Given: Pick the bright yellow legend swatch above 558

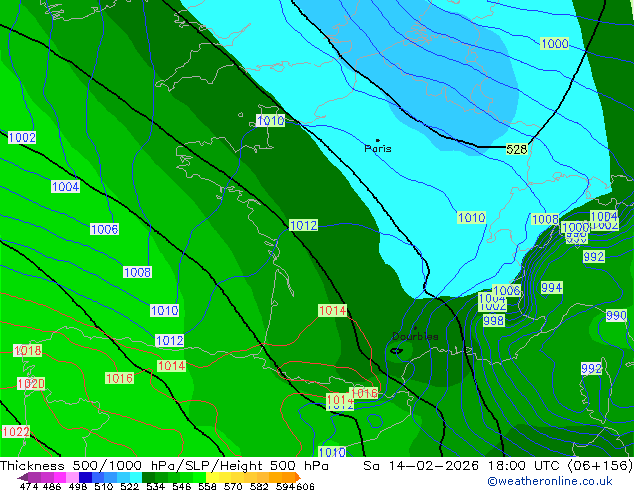Looking at the screenshot, I should pyautogui.click(x=212, y=477).
